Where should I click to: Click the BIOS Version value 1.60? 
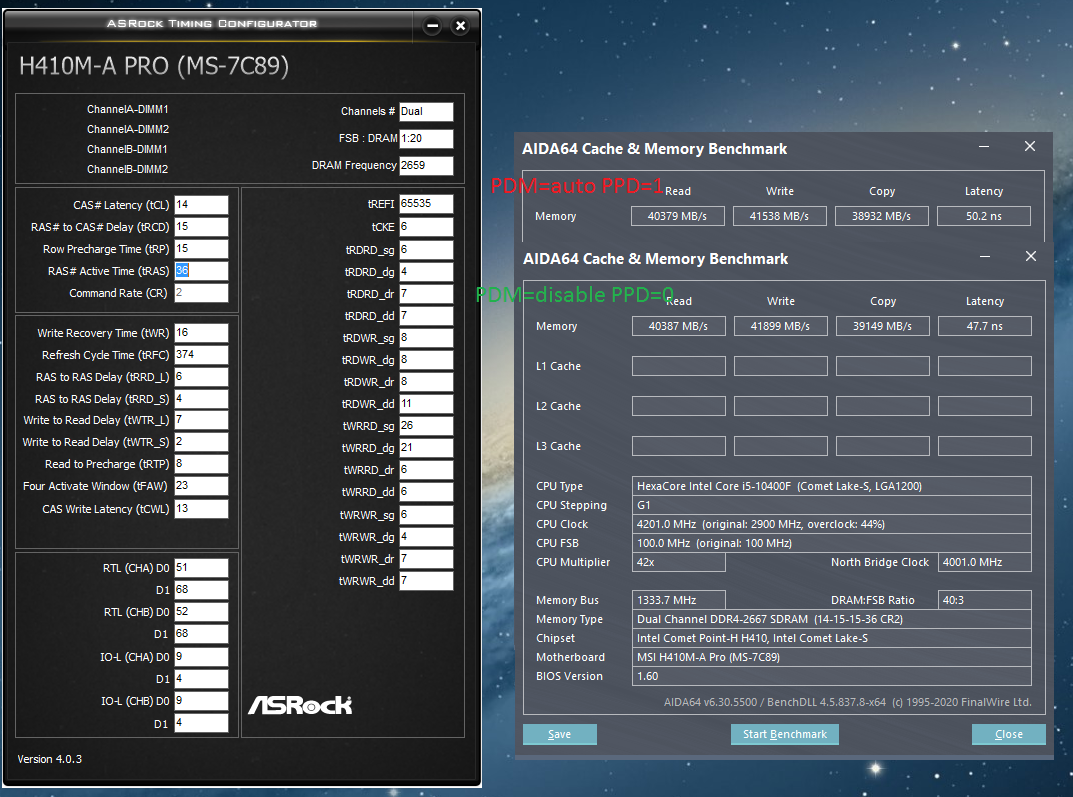831,676
